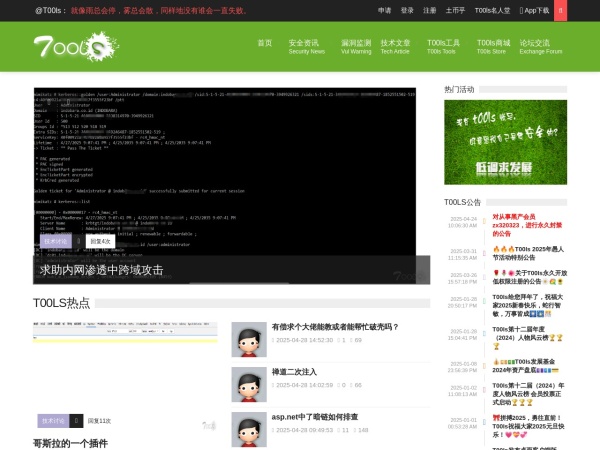Open the T00ls名人堂 hall of fame link

tap(492, 10)
